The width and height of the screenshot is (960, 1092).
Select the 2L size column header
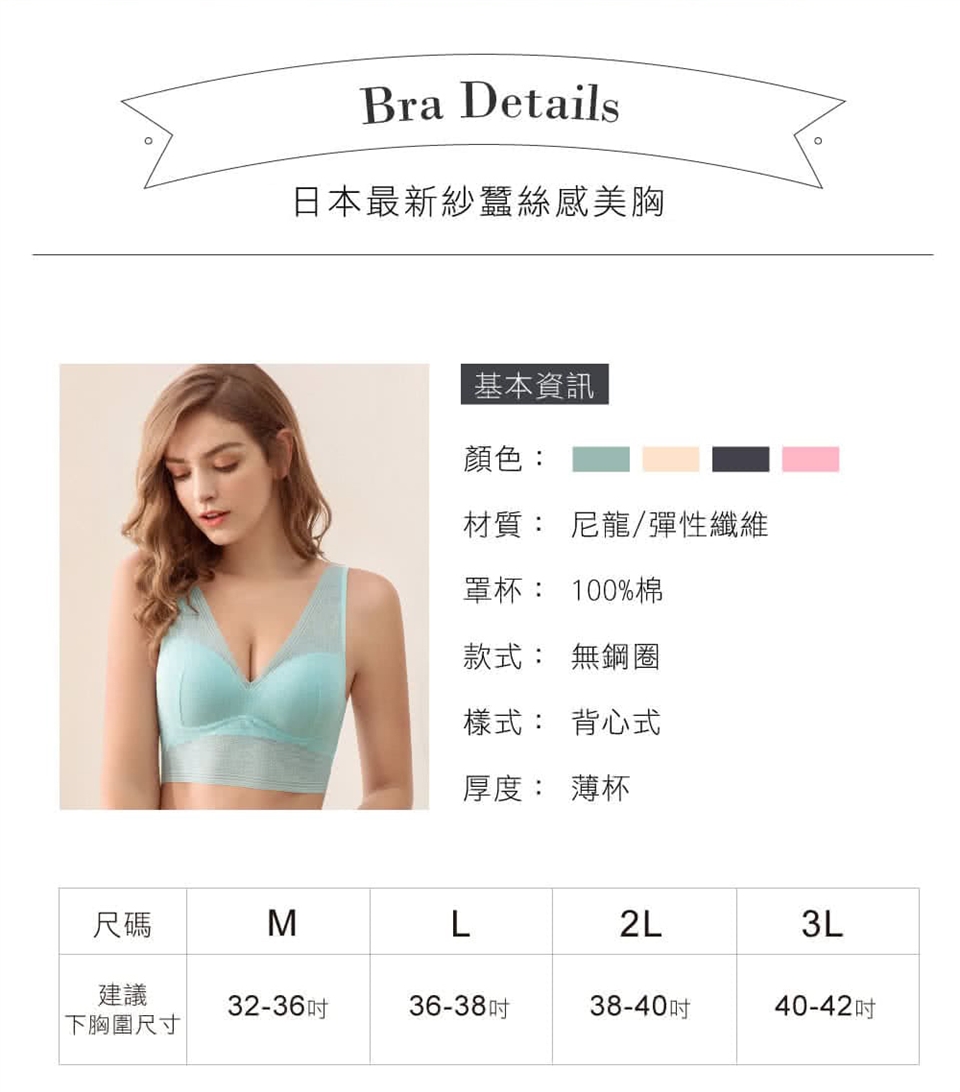click(644, 921)
